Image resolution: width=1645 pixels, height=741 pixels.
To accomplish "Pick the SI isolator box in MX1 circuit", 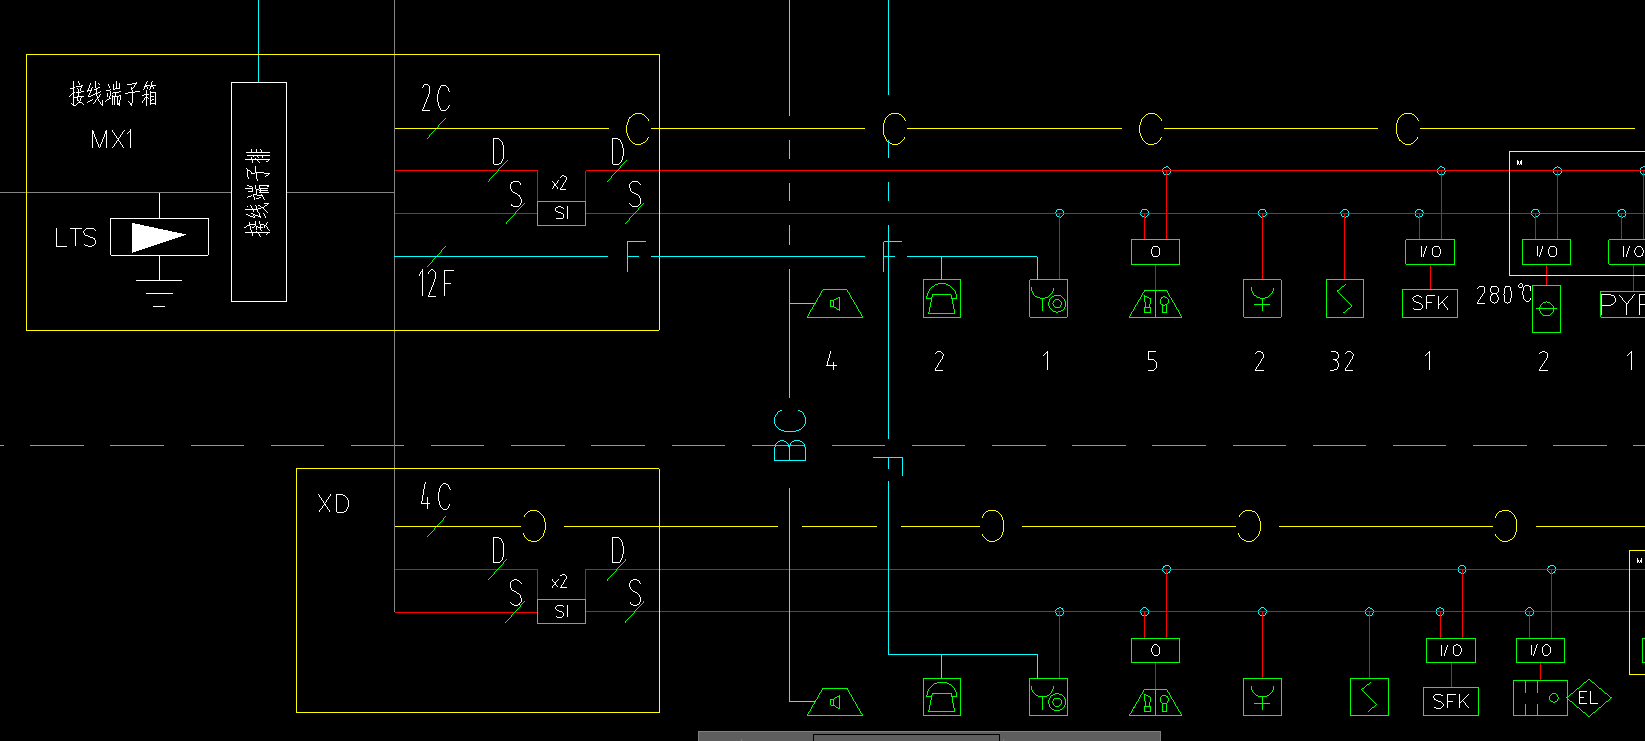I will point(561,213).
